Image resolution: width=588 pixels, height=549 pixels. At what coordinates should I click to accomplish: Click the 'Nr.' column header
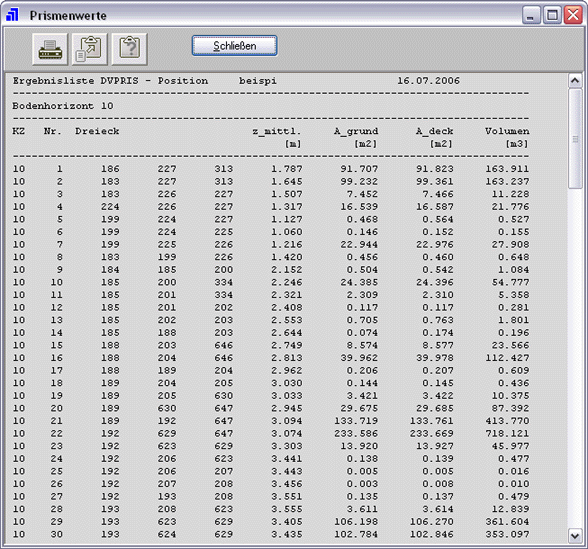(53, 131)
